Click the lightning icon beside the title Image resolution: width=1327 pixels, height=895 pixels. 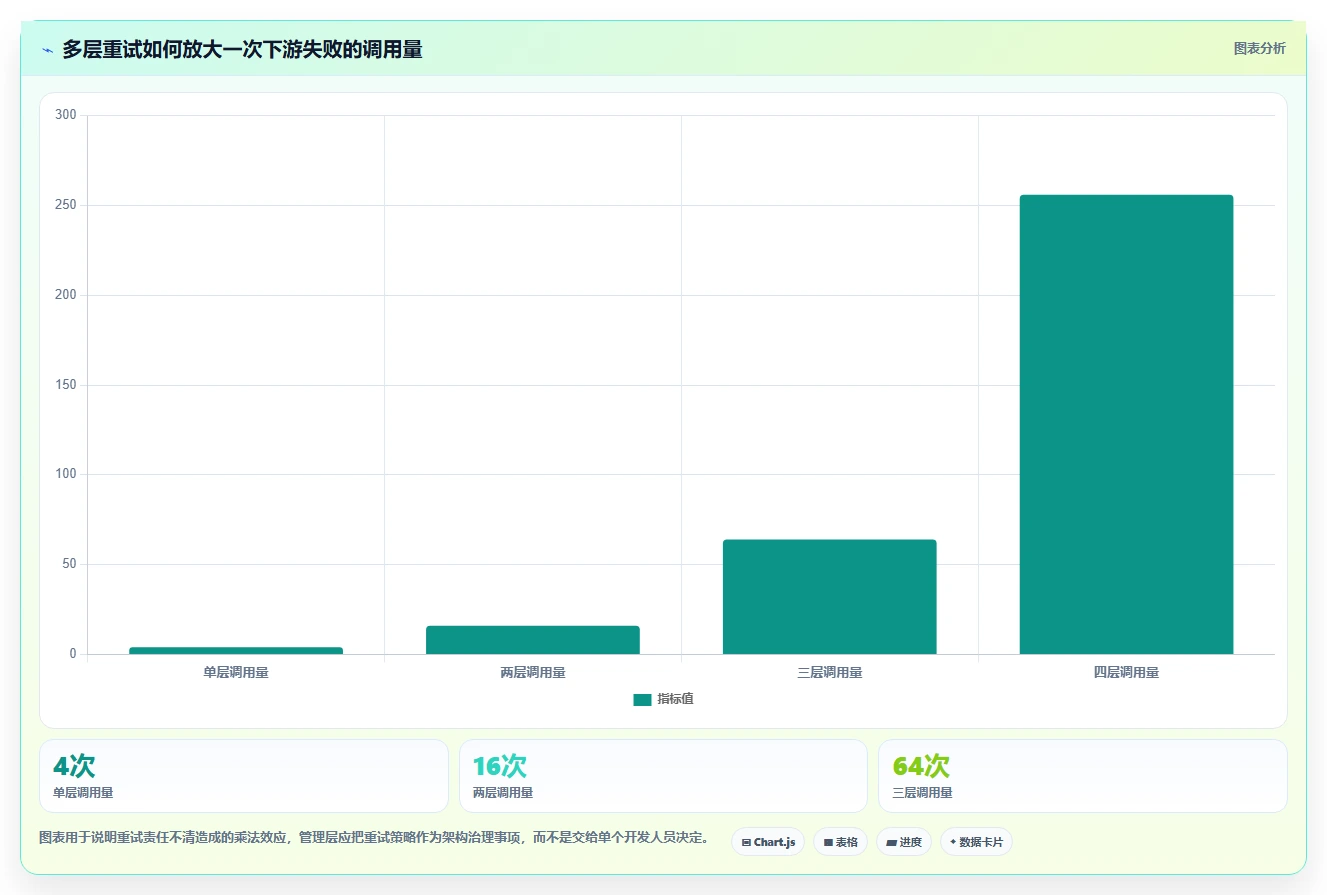(x=47, y=49)
